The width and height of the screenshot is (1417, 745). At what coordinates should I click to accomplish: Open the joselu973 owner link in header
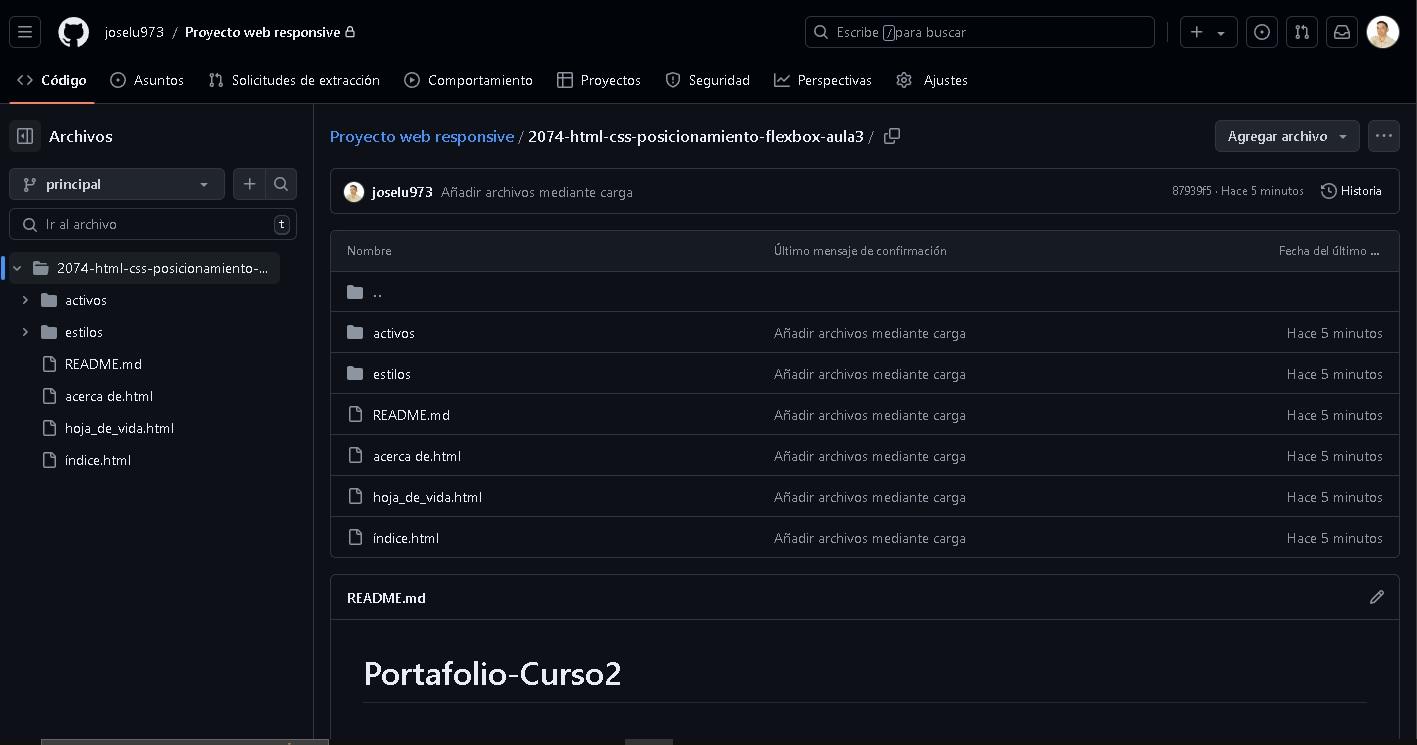pos(134,32)
